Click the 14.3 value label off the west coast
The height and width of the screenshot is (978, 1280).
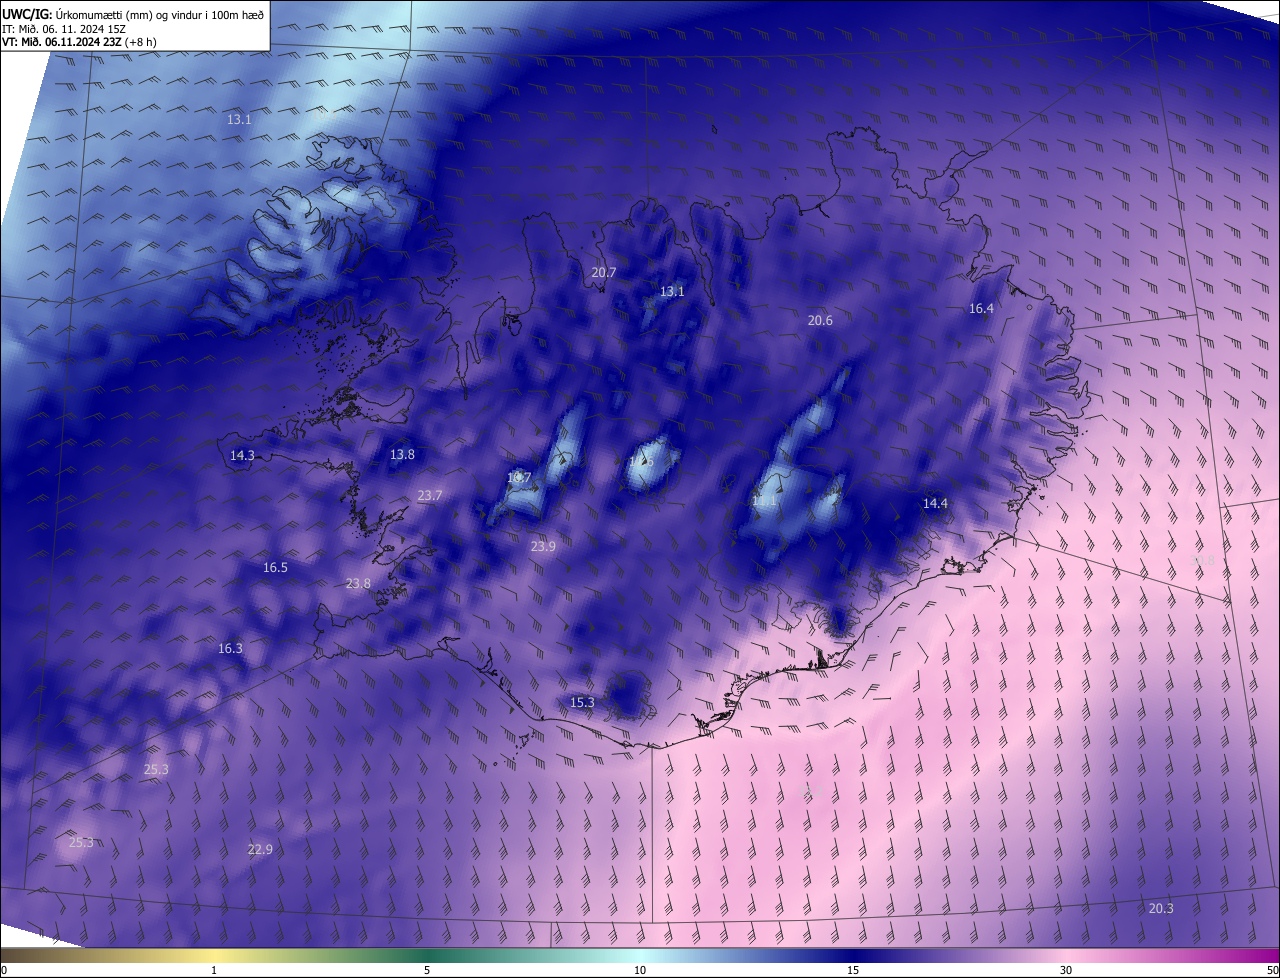242,455
